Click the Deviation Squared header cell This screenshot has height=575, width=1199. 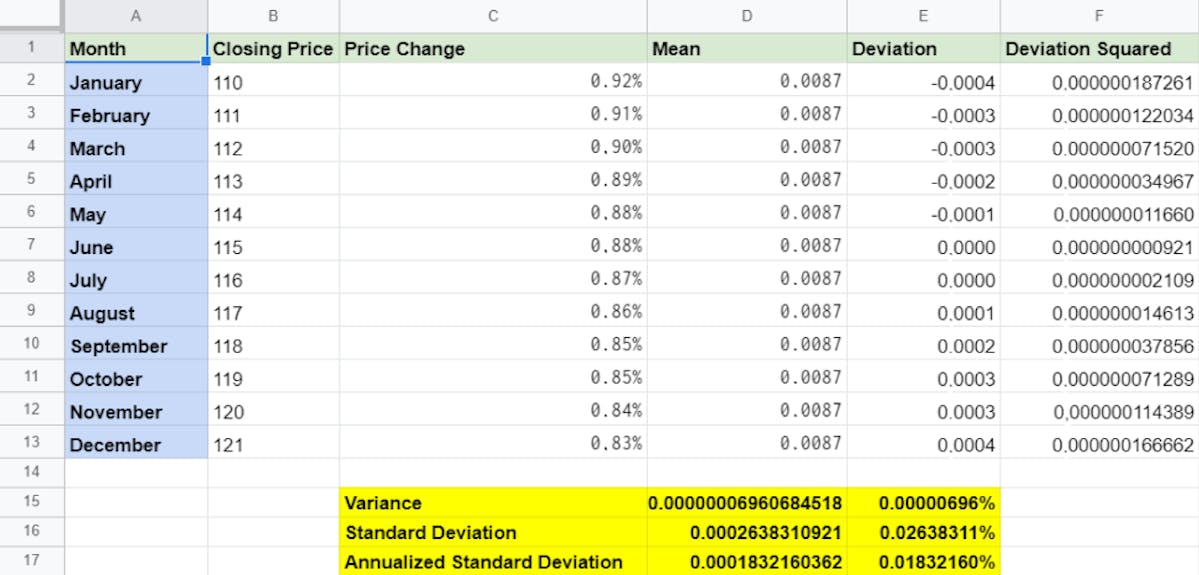pyautogui.click(x=1100, y=48)
